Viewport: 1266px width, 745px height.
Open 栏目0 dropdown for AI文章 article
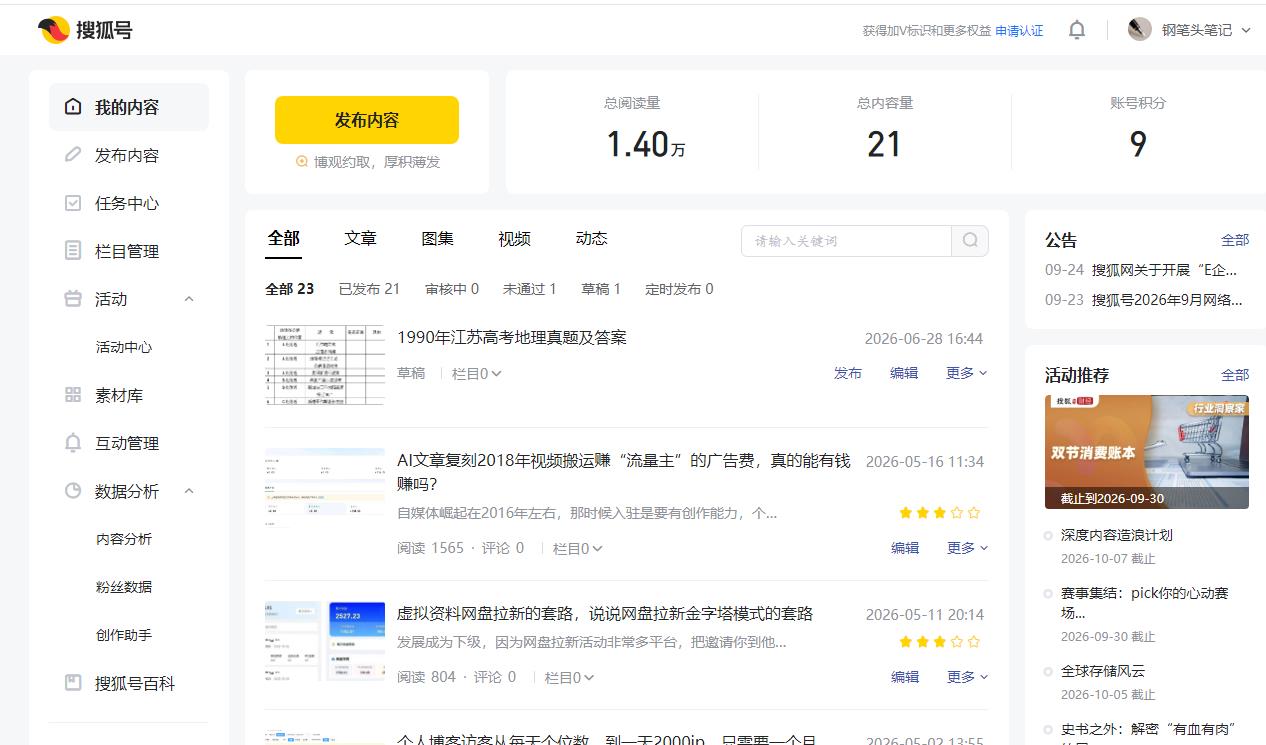(578, 548)
